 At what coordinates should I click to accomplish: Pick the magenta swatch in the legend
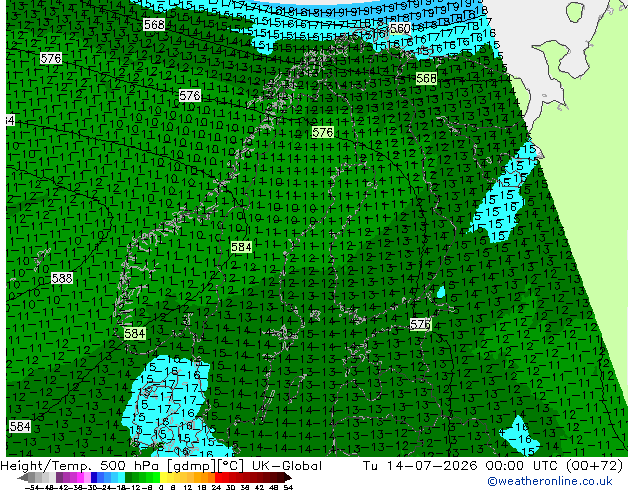[x=80, y=478]
